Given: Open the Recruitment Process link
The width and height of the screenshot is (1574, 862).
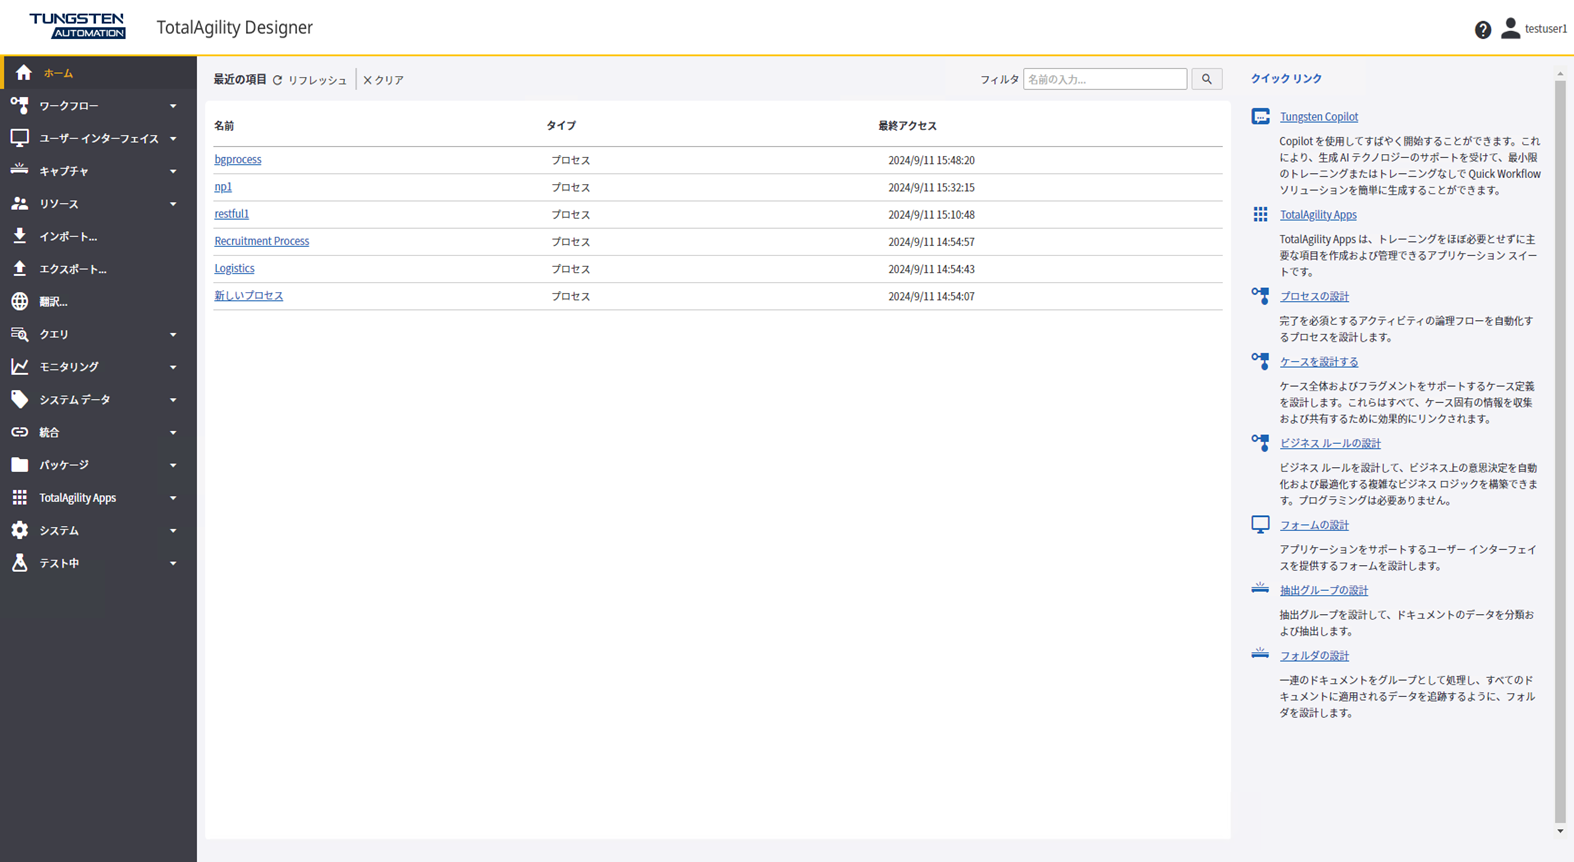Looking at the screenshot, I should point(261,241).
